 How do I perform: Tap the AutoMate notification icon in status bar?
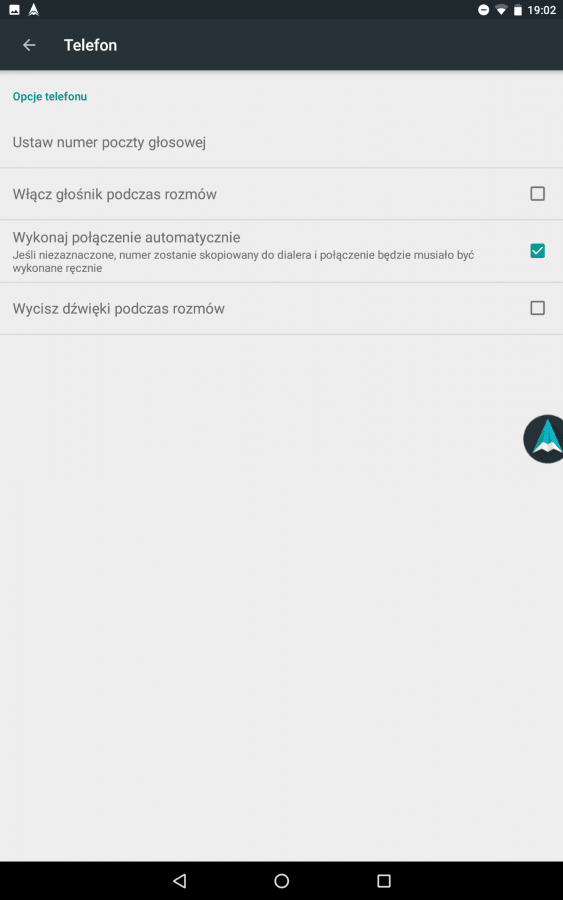(34, 10)
